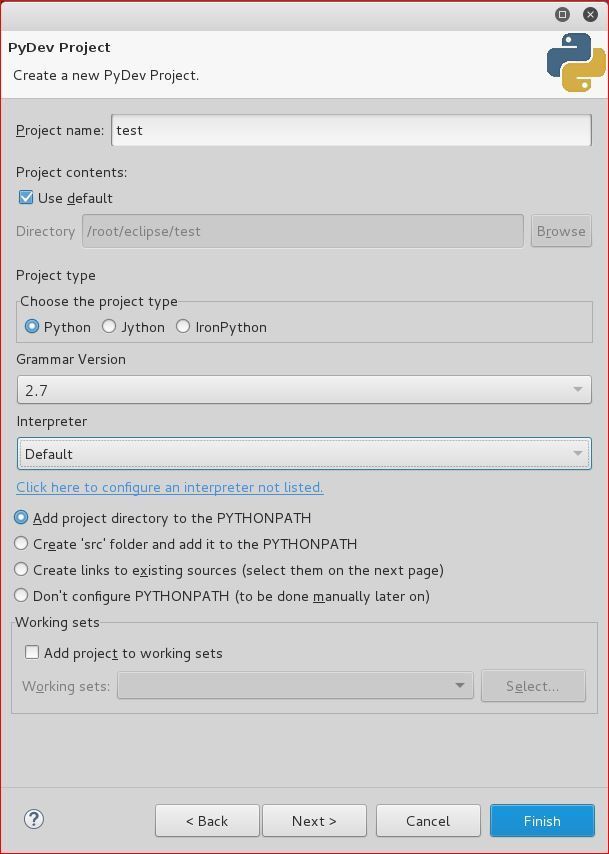Open the disabled Working sets combo box
Screen dimensions: 609x854
click(x=295, y=686)
